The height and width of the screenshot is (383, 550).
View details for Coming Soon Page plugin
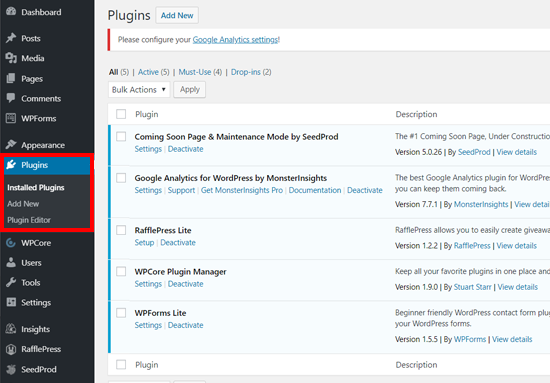(x=516, y=152)
